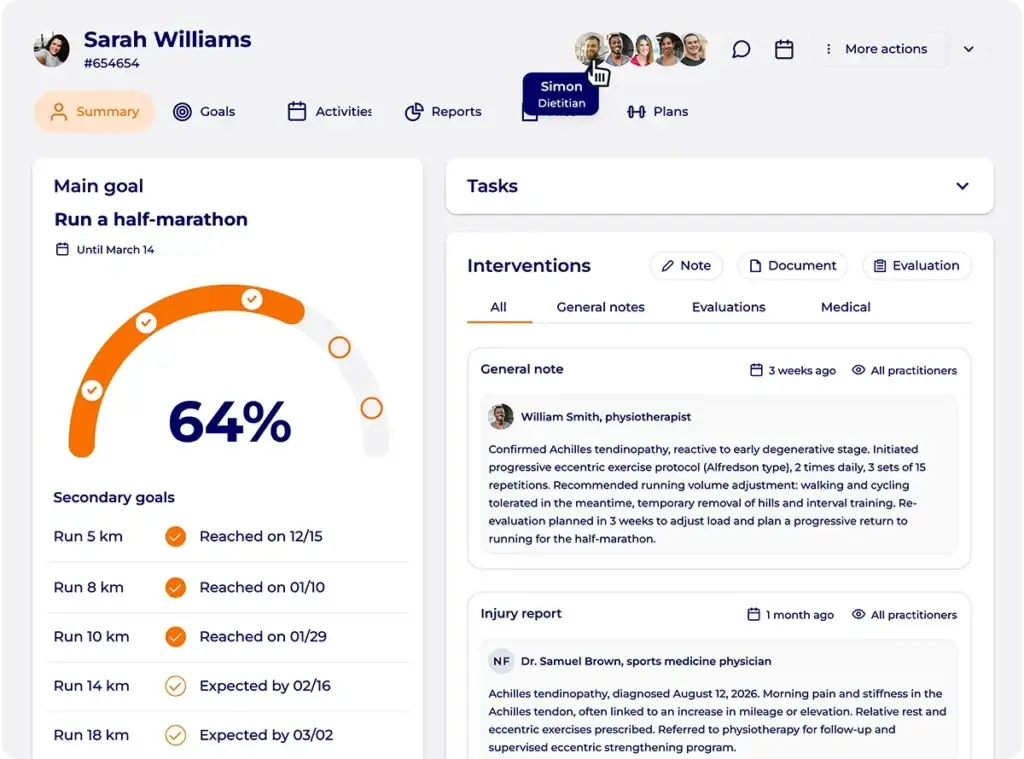Image resolution: width=1024 pixels, height=759 pixels.
Task: Click the Goals target icon
Action: (182, 112)
